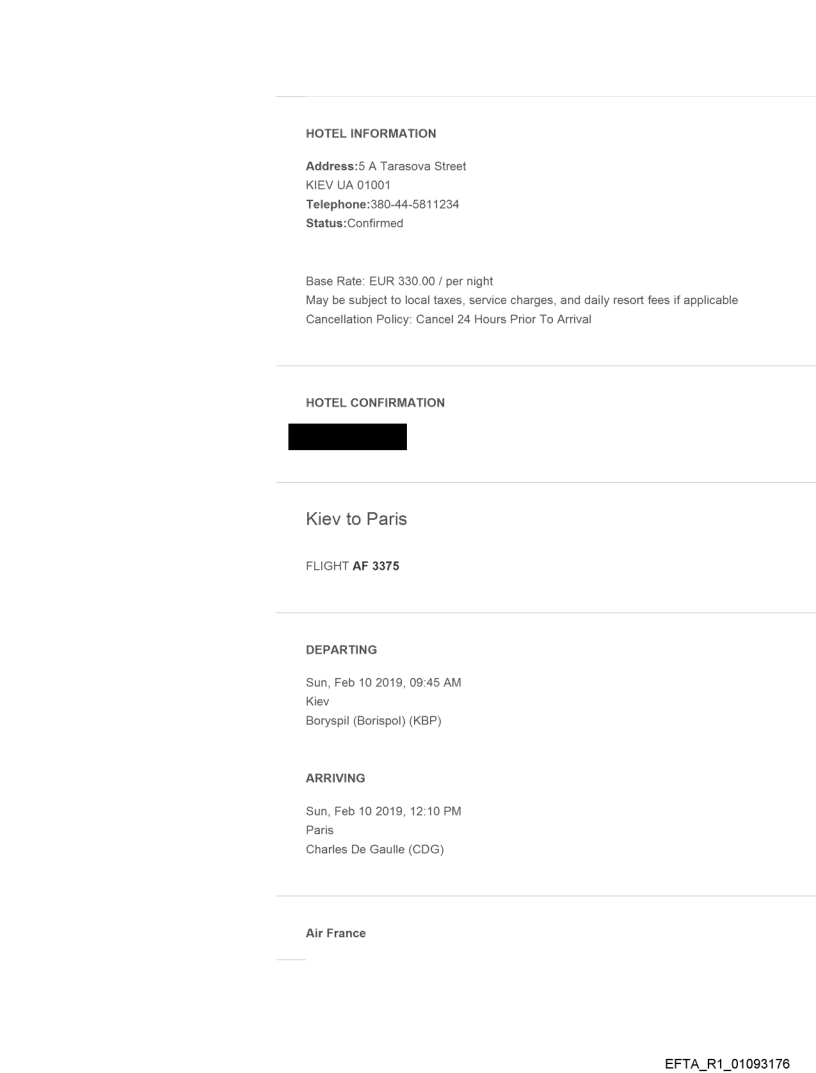Screen dimensions: 816x1073
Task: Click the telephone number 380-44-5811234
Action: [x=416, y=204]
